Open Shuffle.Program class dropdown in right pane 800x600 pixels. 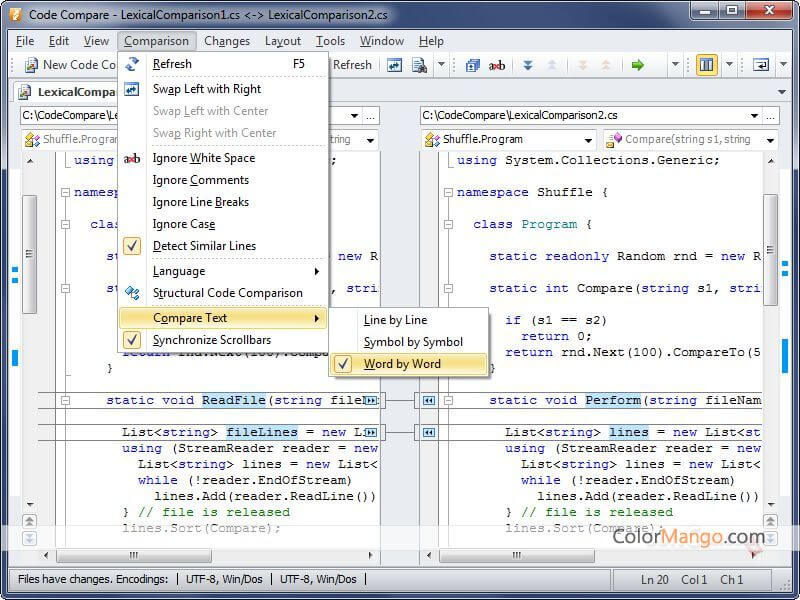(588, 140)
